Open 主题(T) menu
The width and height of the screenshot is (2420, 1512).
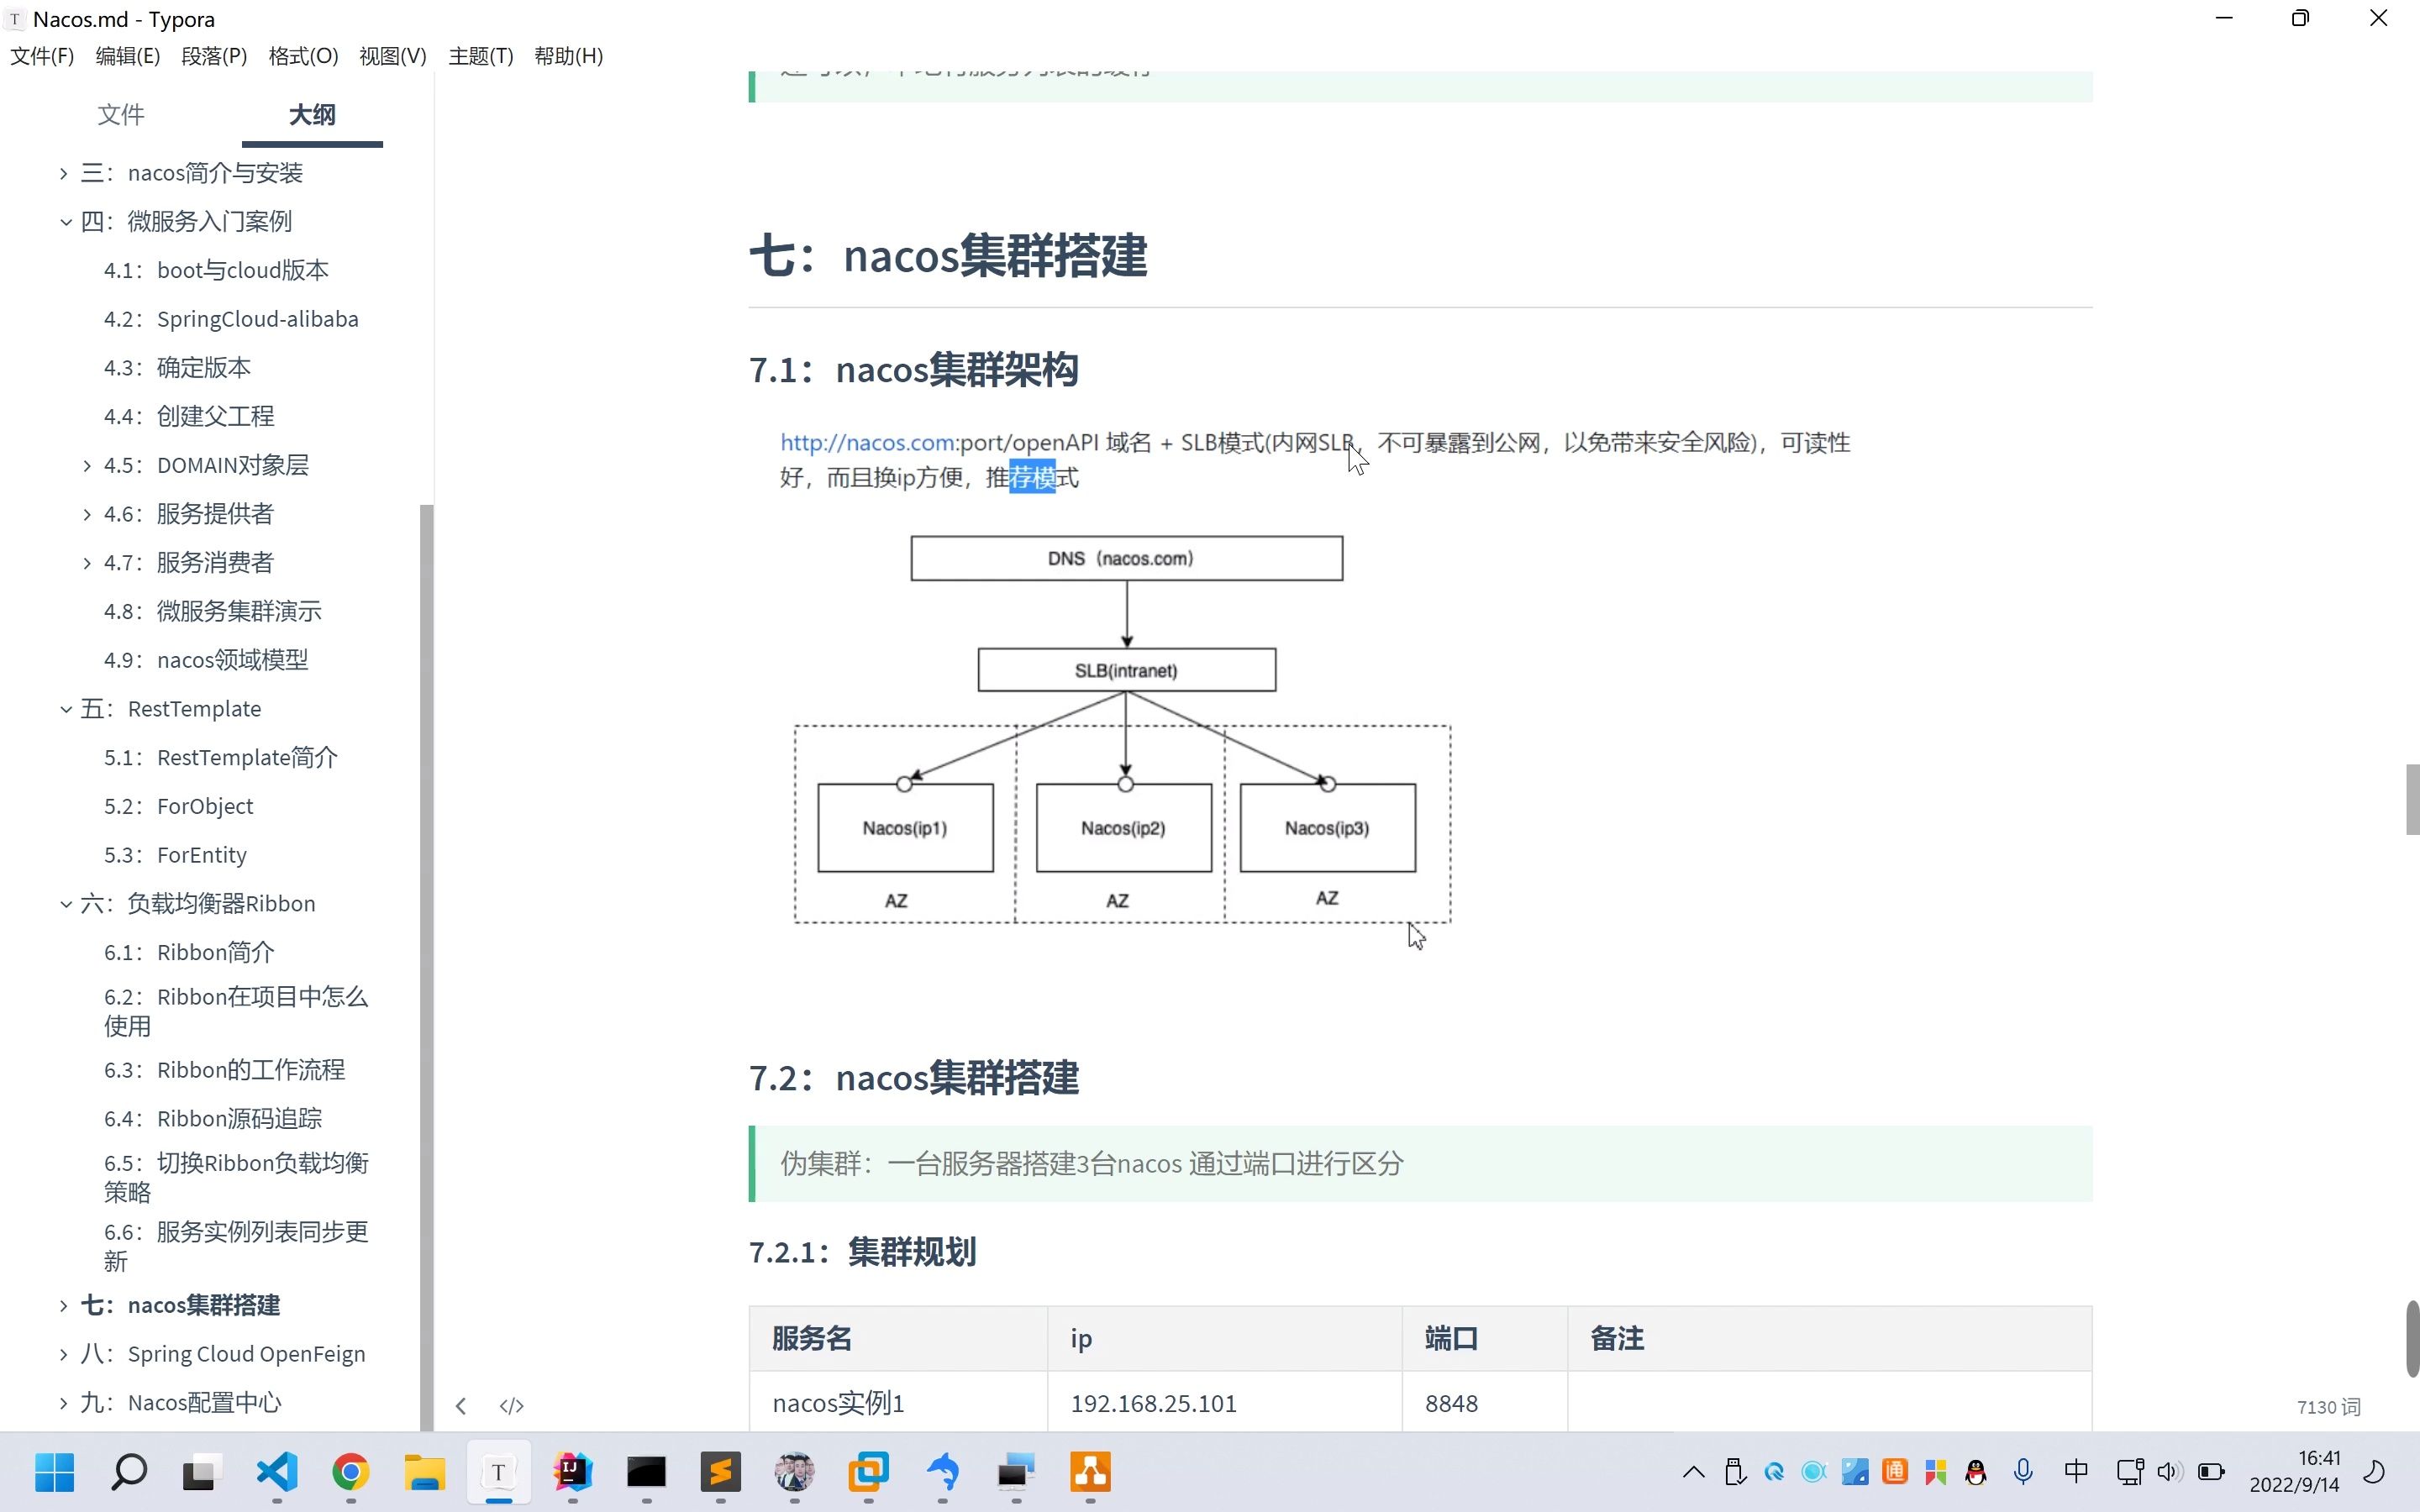(x=481, y=56)
